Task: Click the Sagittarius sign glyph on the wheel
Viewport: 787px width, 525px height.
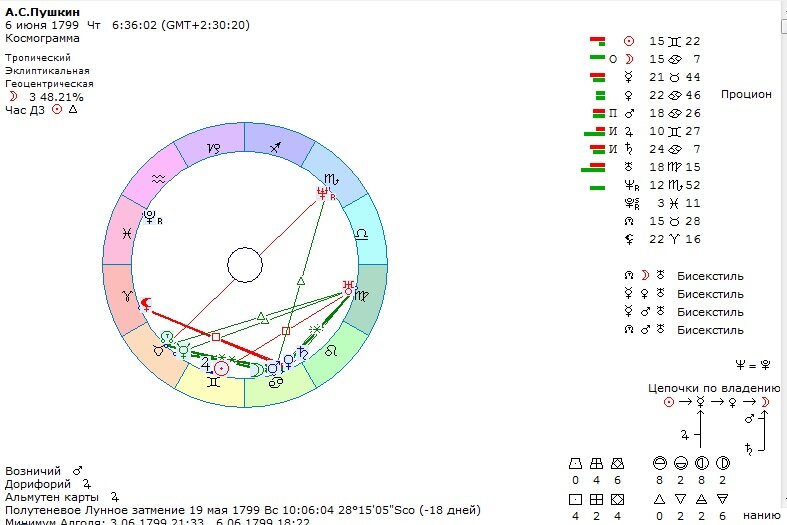Action: (275, 148)
